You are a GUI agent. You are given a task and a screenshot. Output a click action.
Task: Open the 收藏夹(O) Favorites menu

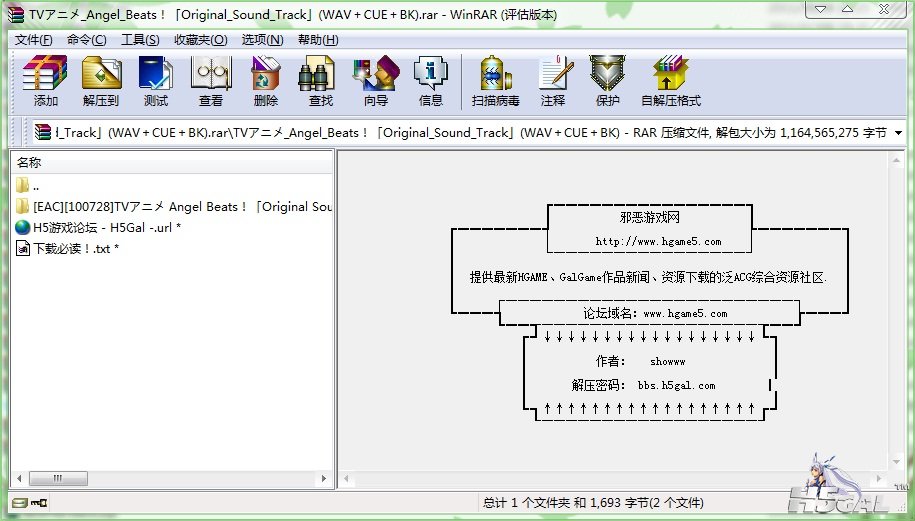[201, 40]
